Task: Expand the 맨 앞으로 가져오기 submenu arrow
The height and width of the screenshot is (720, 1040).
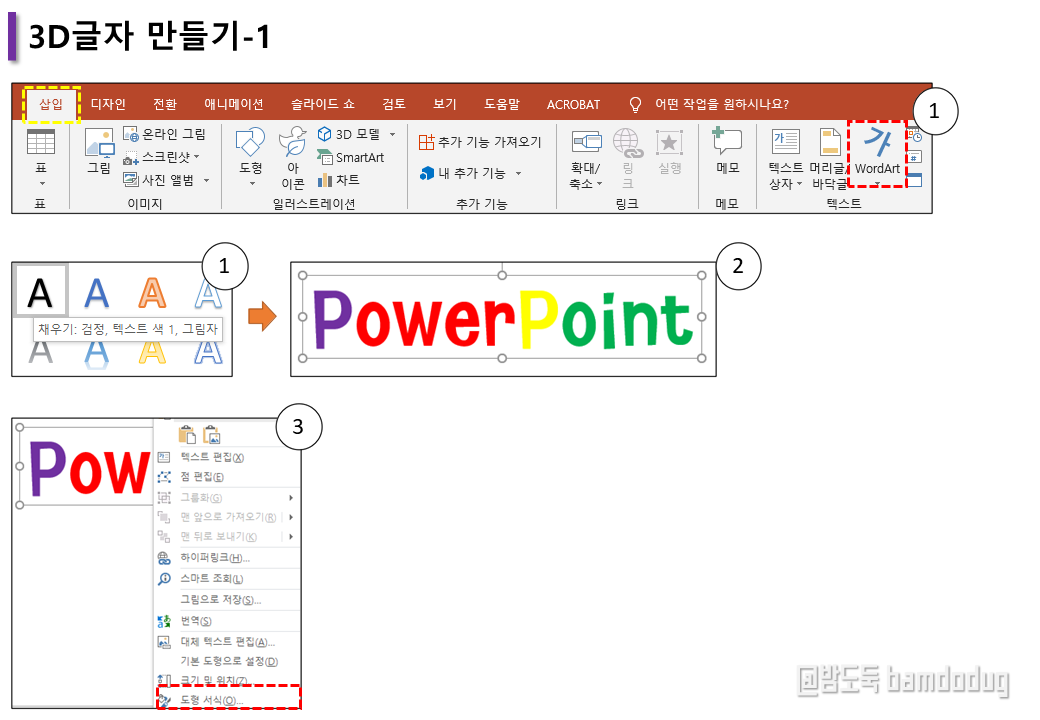Action: (291, 516)
